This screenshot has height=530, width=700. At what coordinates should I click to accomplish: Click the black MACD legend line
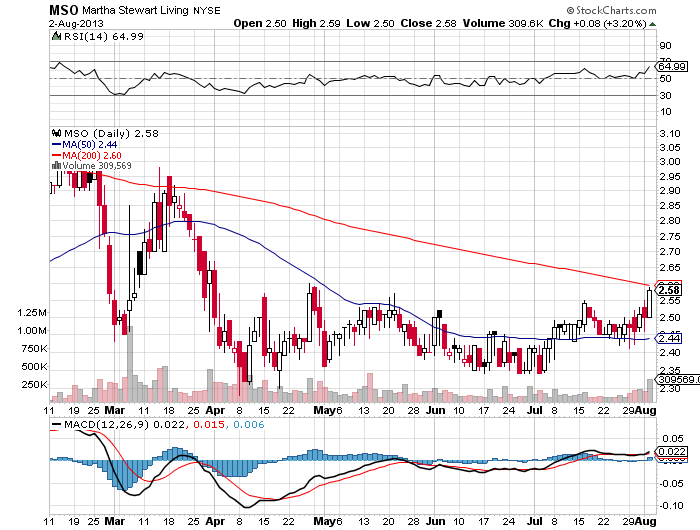click(56, 424)
